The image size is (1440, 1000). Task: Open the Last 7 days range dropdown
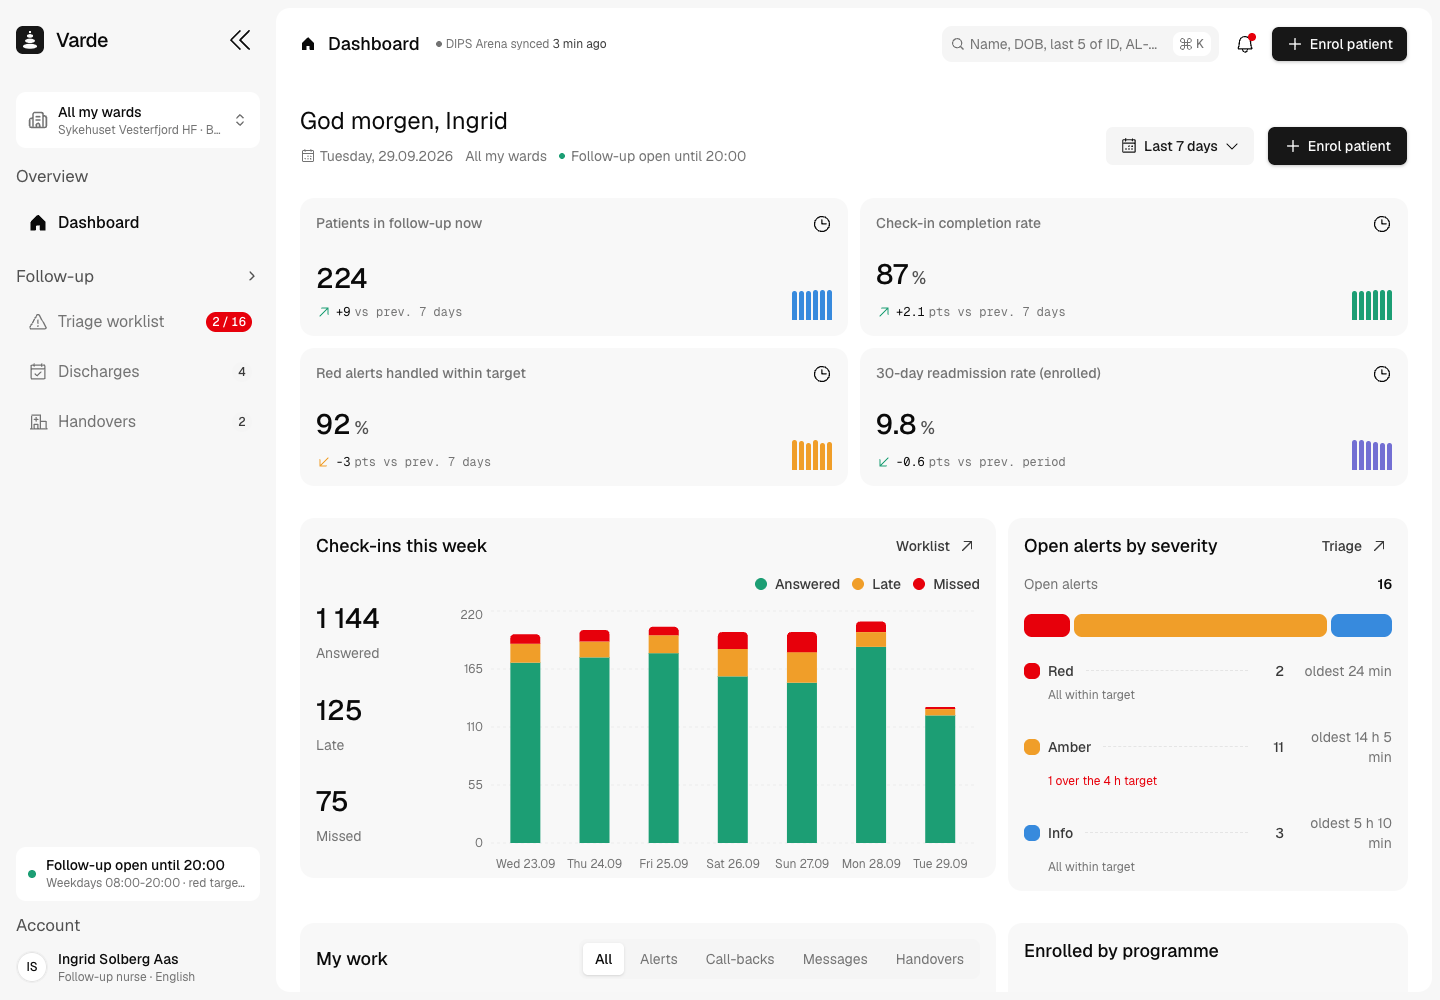click(x=1180, y=146)
